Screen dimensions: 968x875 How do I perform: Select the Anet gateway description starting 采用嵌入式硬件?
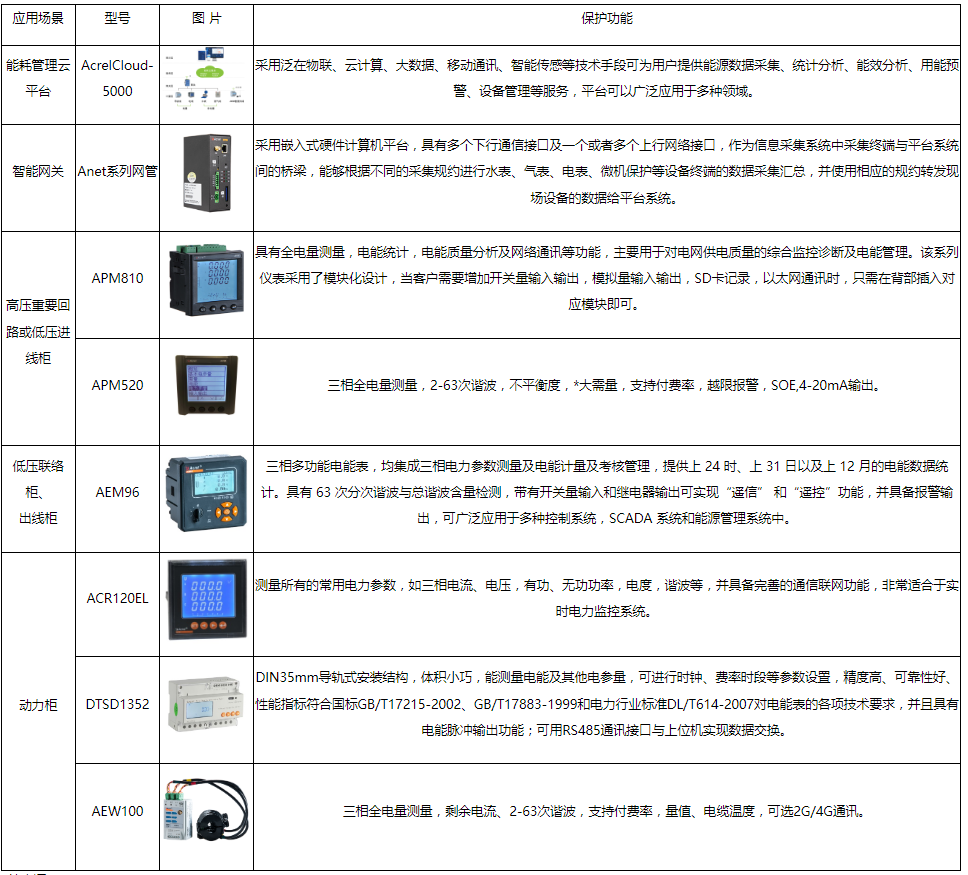[607, 172]
